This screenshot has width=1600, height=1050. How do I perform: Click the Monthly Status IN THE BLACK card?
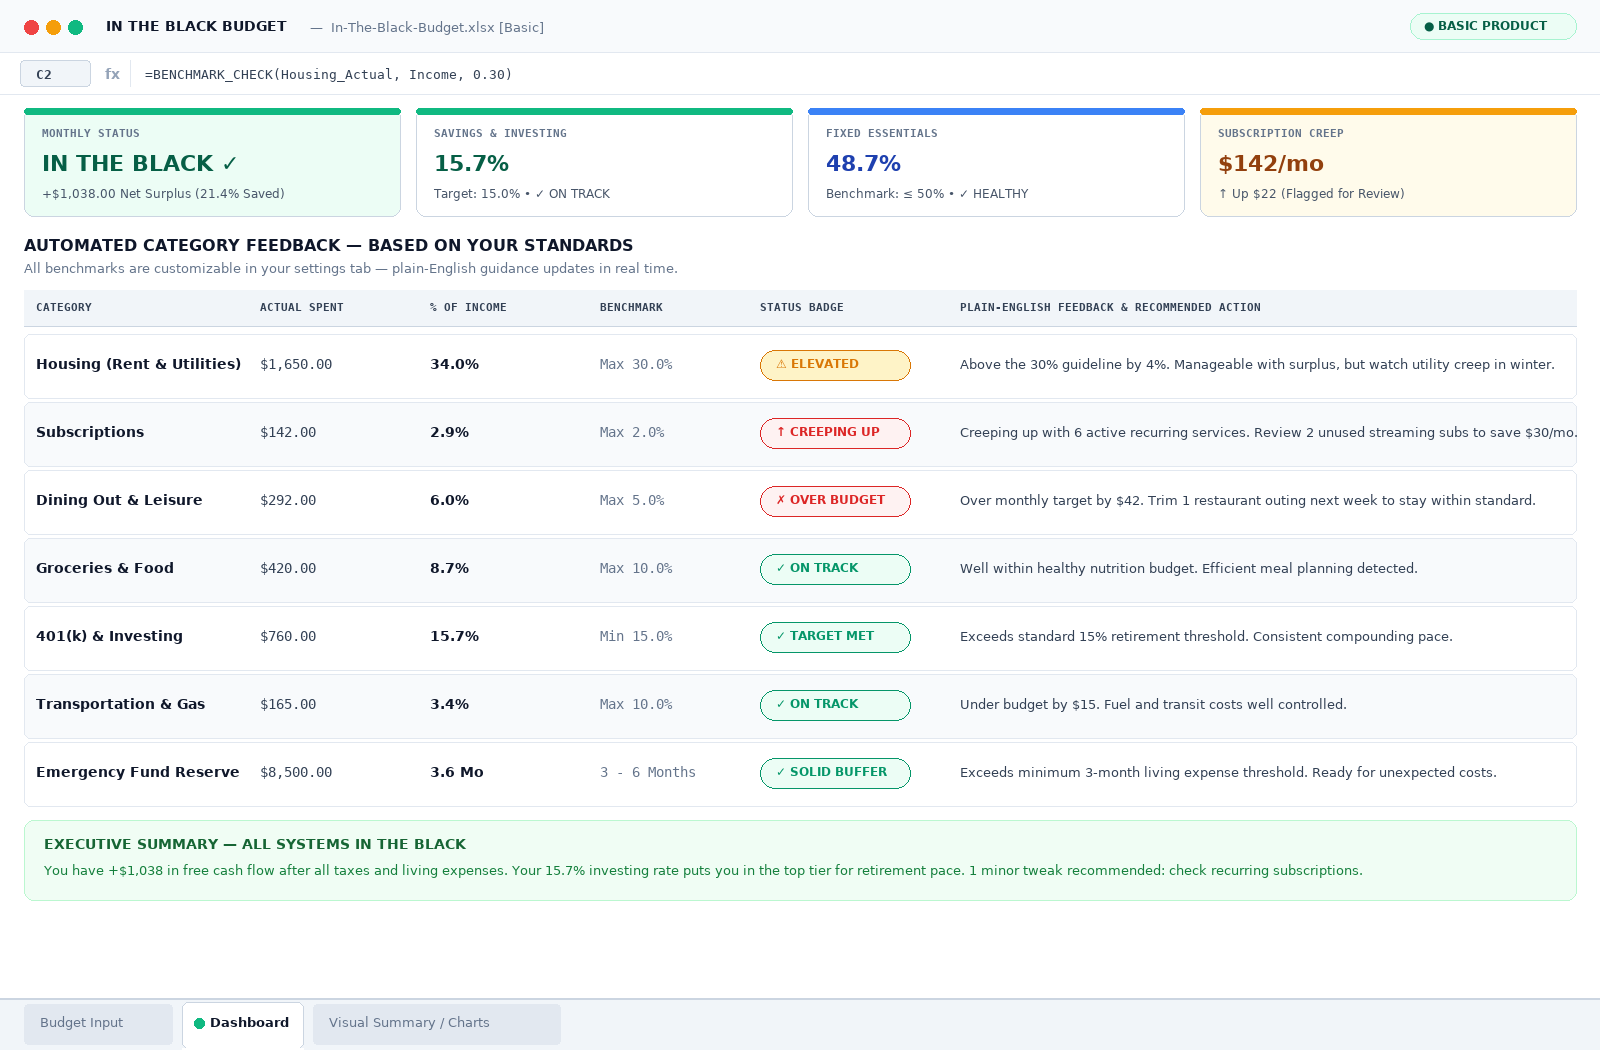212,163
